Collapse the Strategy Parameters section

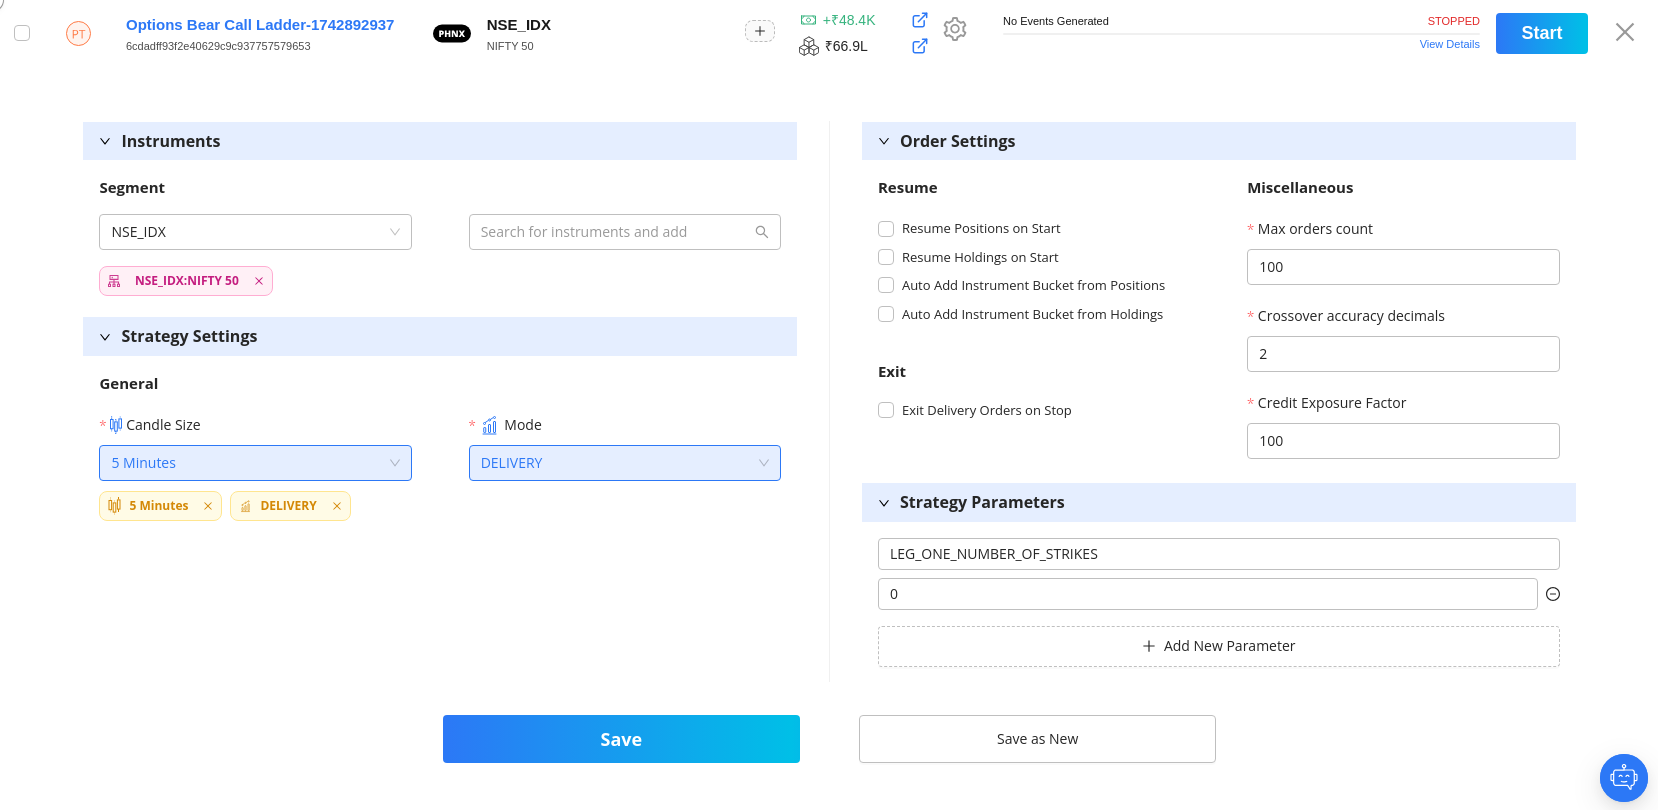tap(884, 503)
